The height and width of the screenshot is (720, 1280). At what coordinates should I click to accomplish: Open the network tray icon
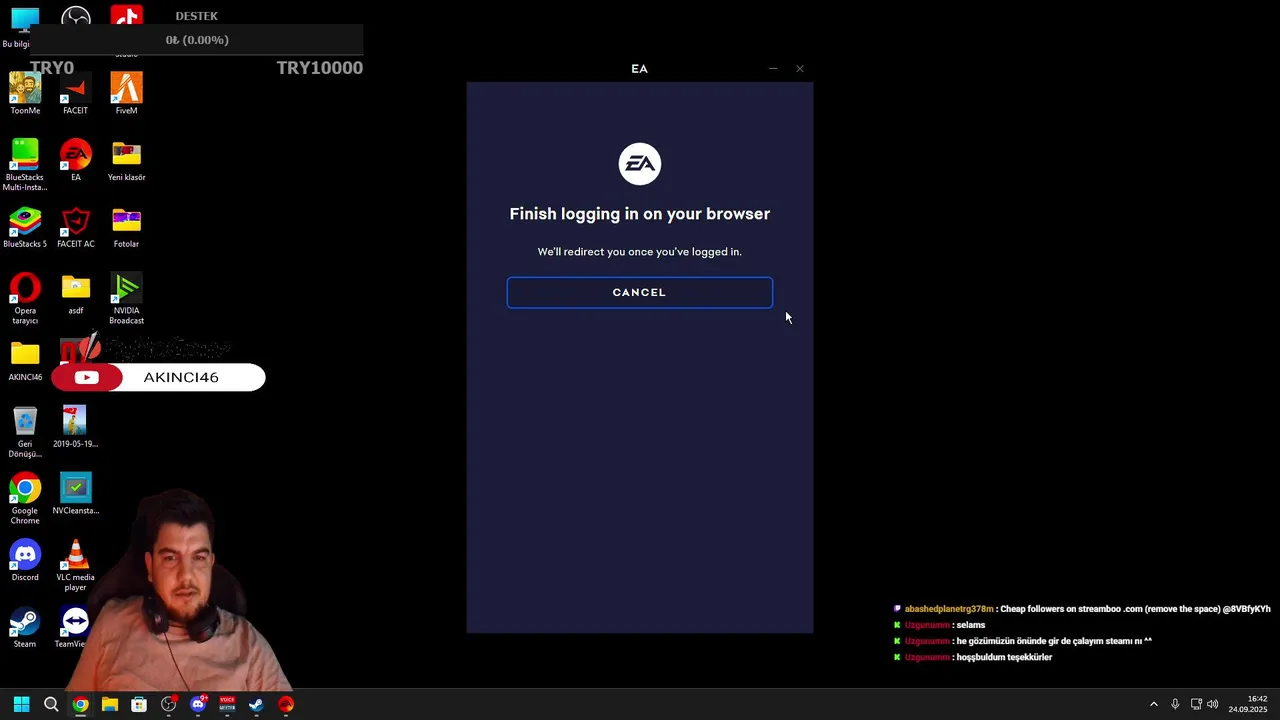[x=1196, y=704]
